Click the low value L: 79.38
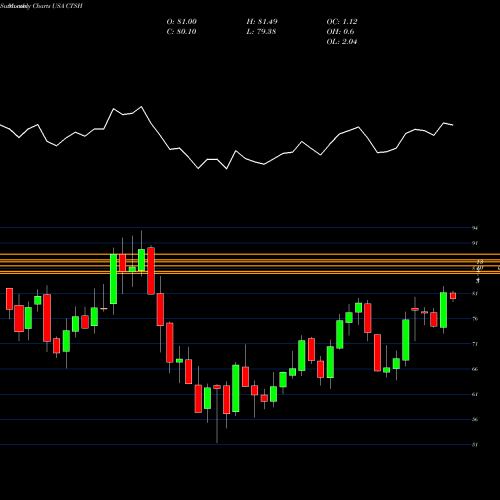Viewport: 500px width, 500px height. (261, 32)
